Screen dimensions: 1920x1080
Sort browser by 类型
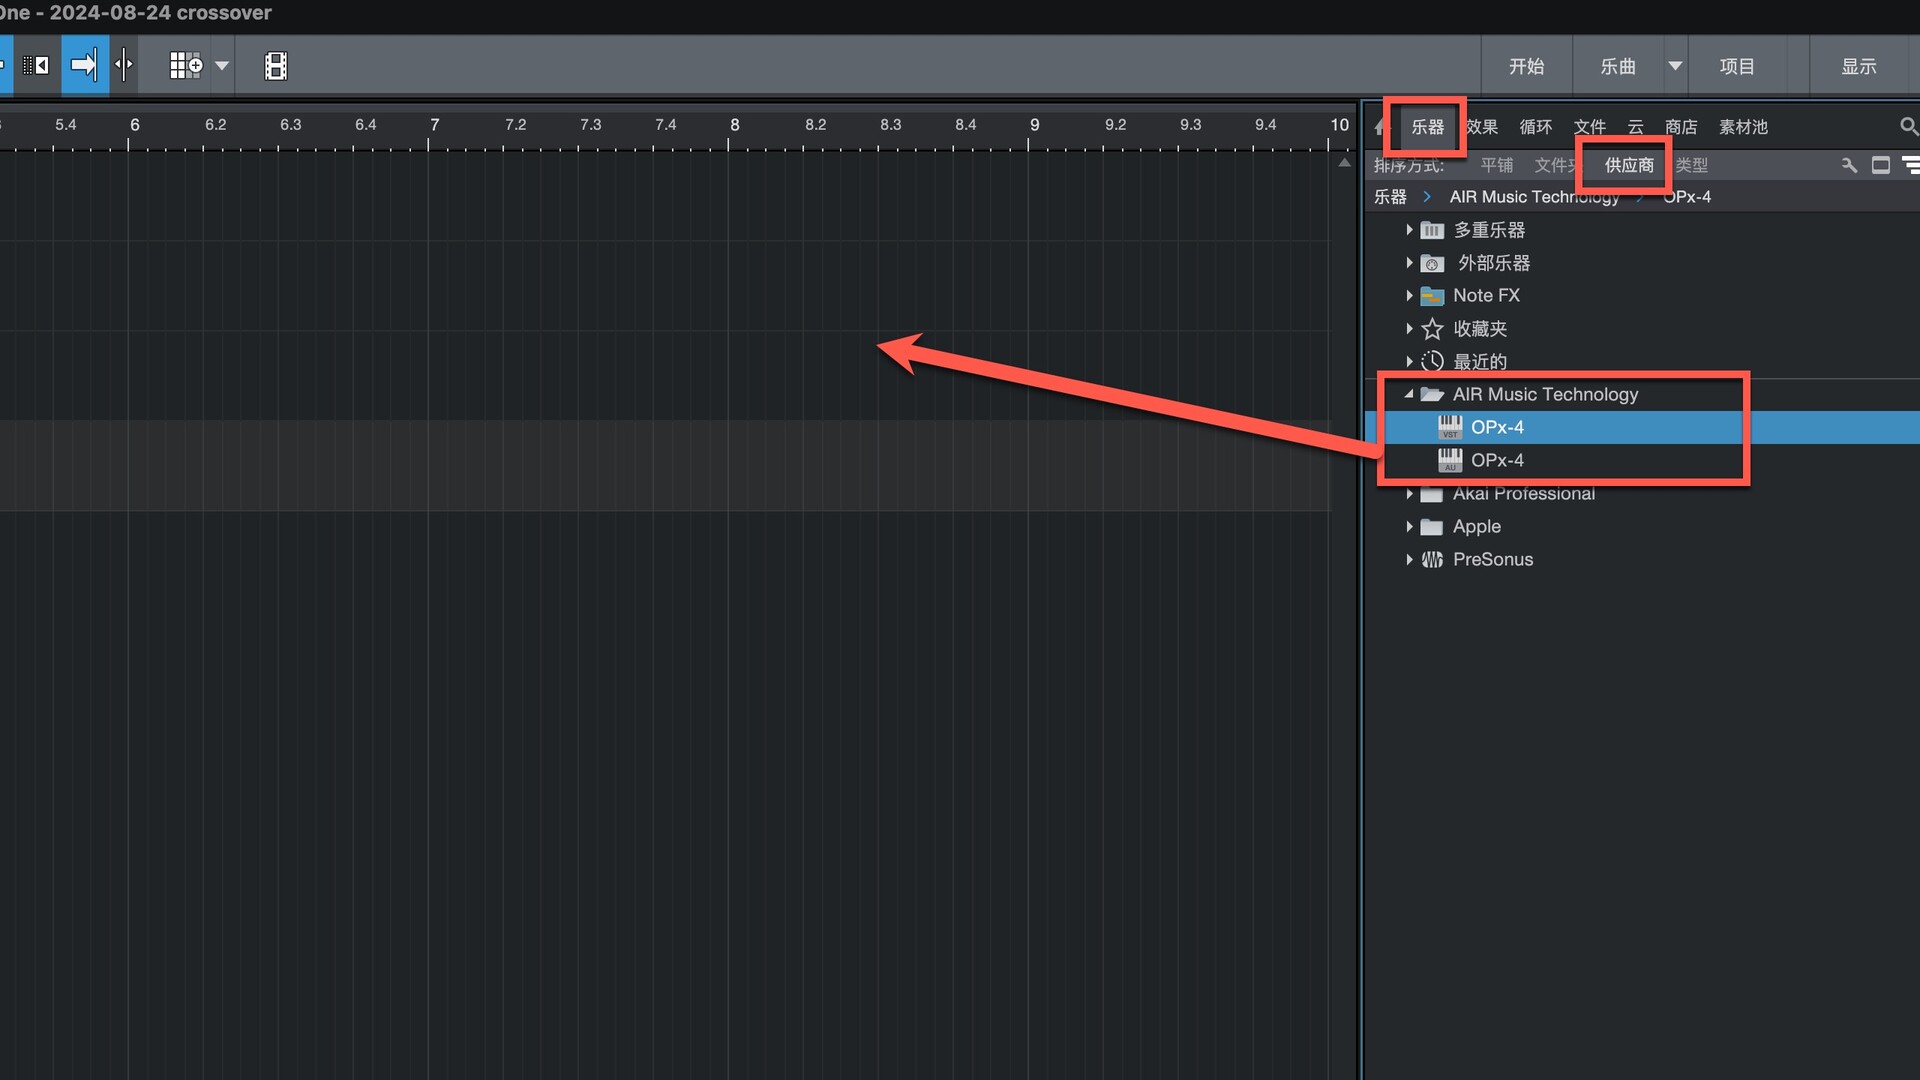point(1692,165)
